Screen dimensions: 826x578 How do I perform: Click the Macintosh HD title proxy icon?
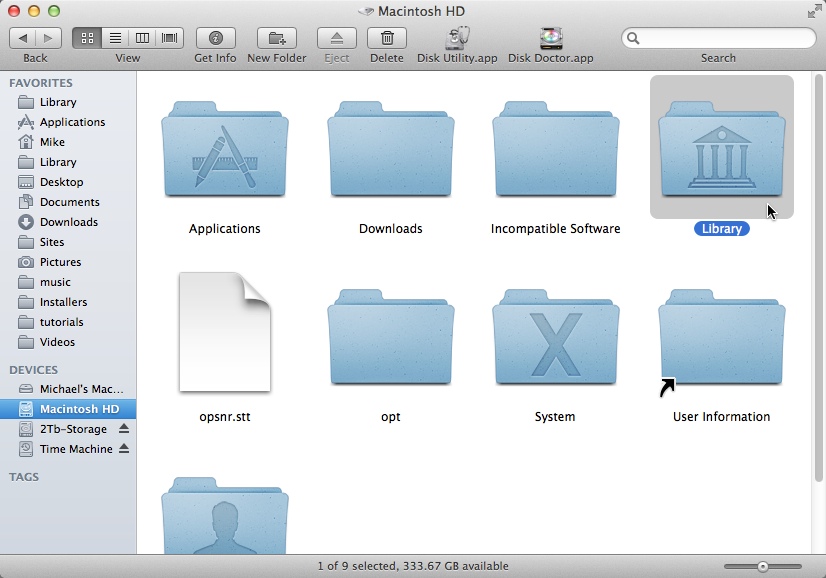coord(366,11)
